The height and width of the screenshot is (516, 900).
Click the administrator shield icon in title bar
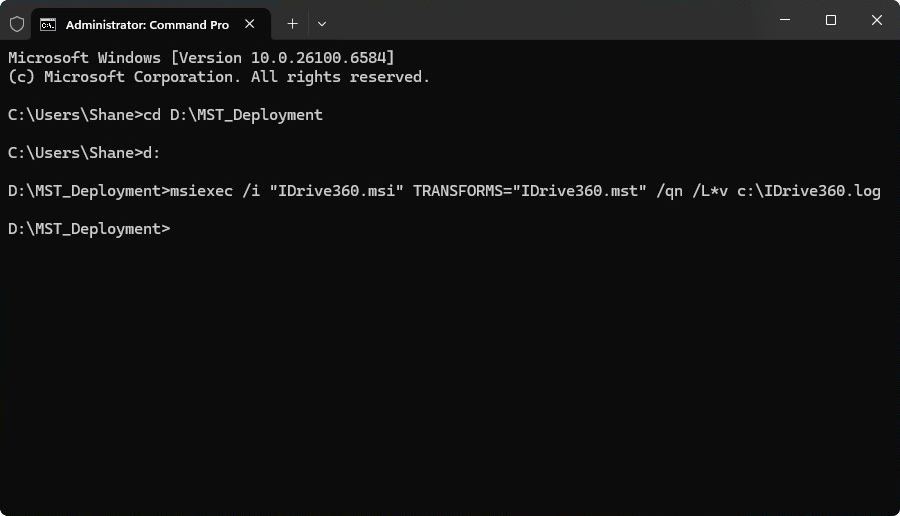(x=17, y=23)
